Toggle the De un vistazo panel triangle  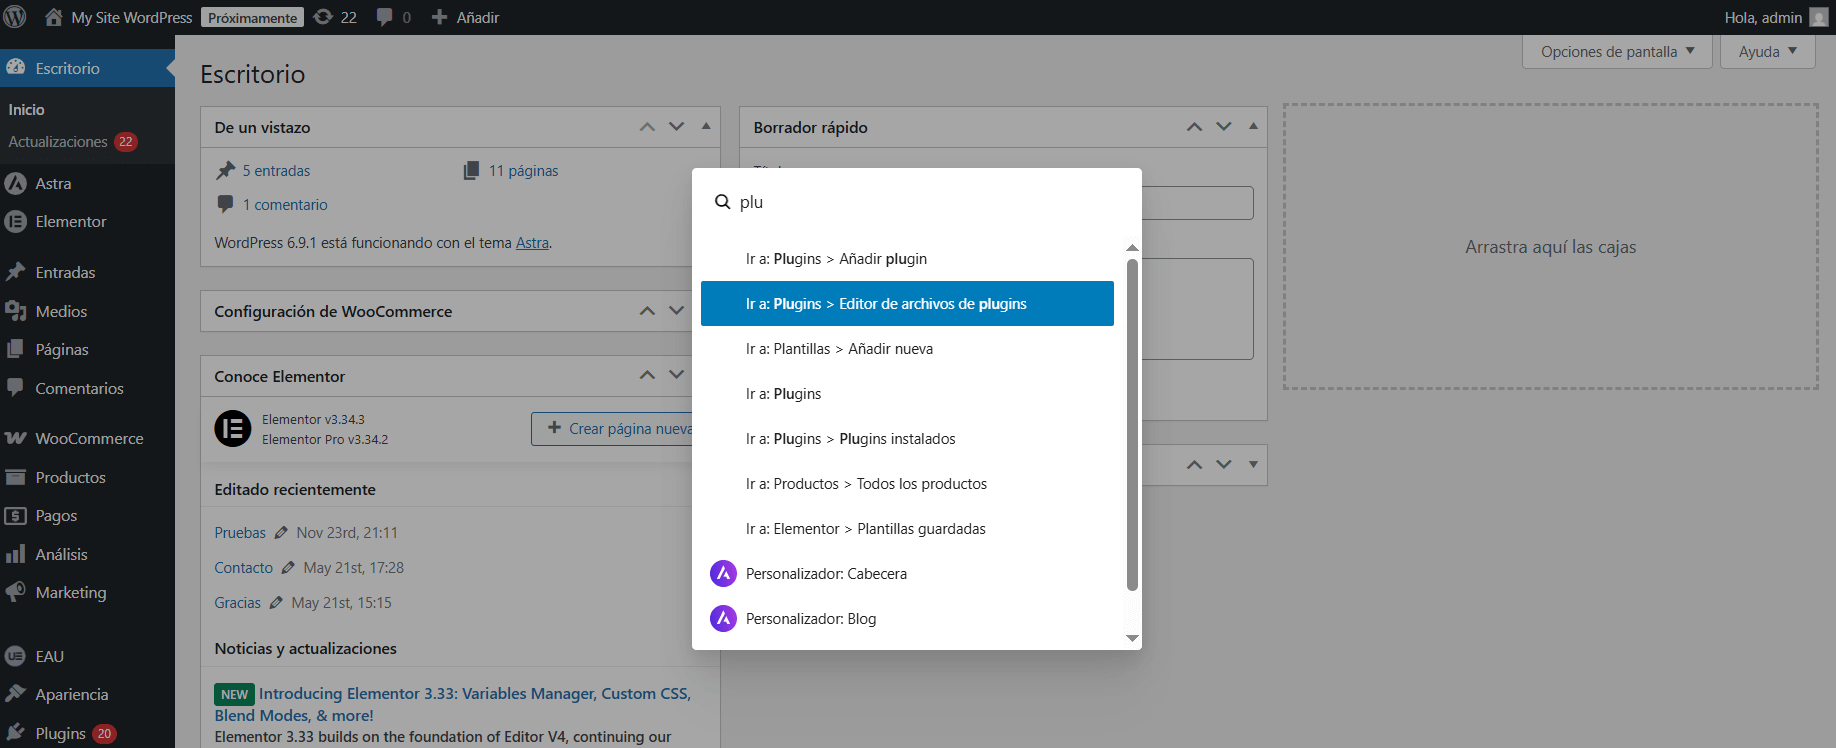coord(706,127)
